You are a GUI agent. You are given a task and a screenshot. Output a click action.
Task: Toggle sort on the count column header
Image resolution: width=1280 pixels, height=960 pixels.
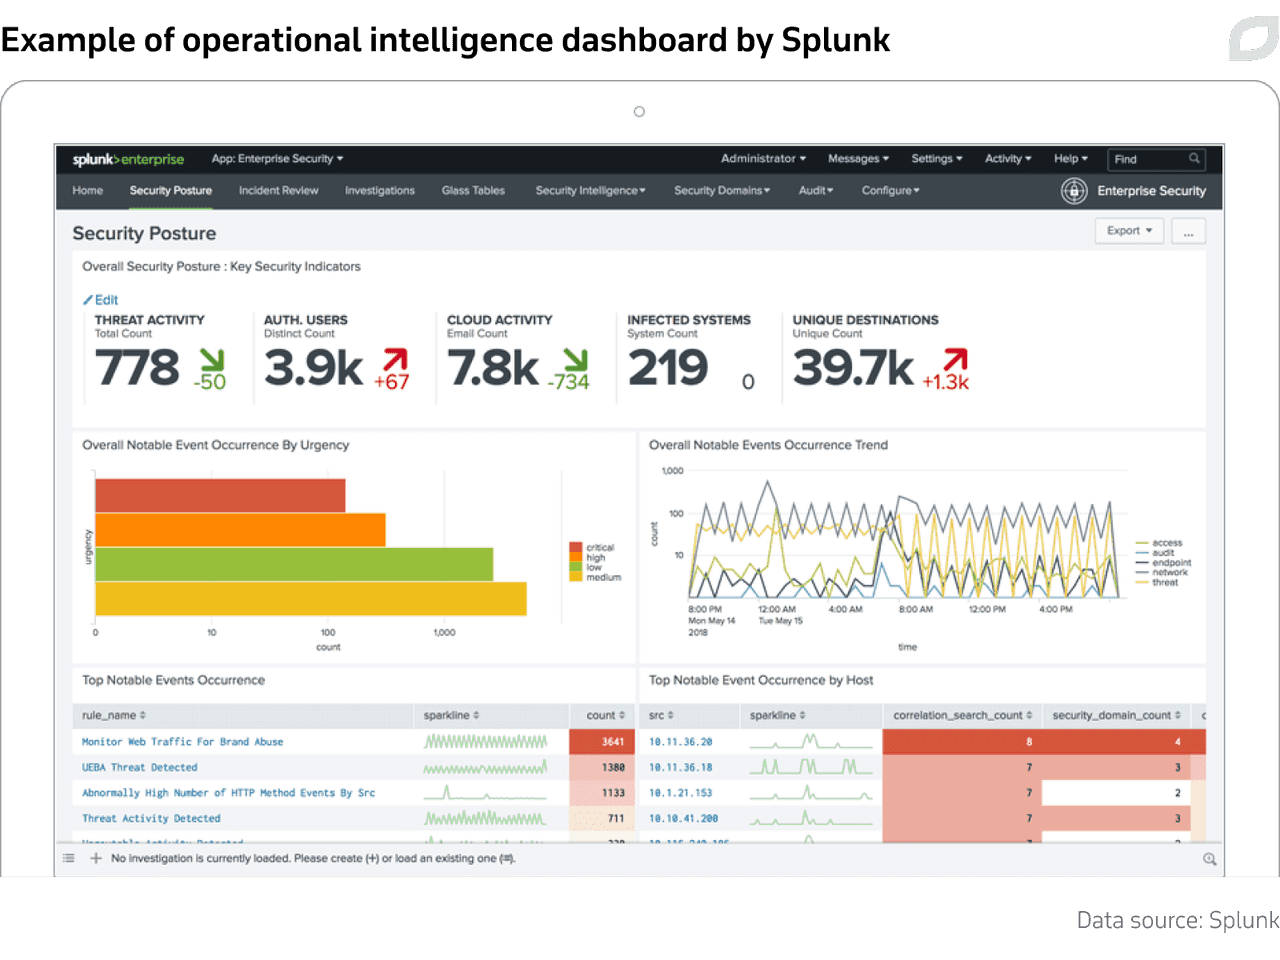point(602,716)
